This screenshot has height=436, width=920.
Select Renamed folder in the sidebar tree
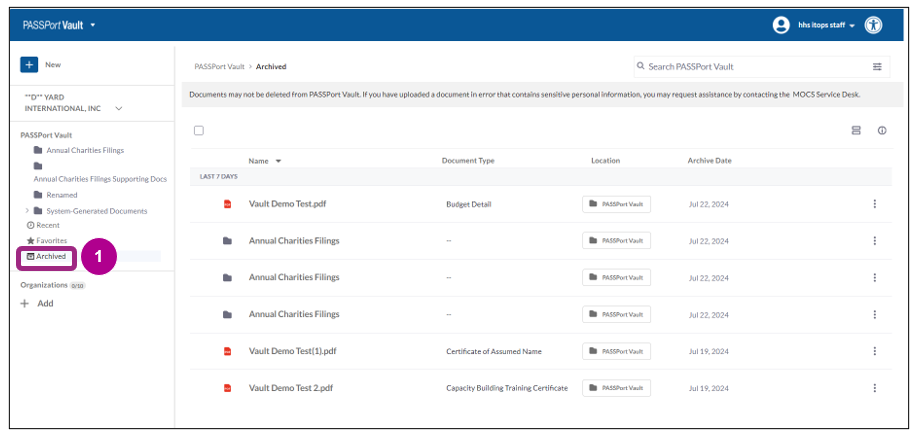[x=62, y=195]
